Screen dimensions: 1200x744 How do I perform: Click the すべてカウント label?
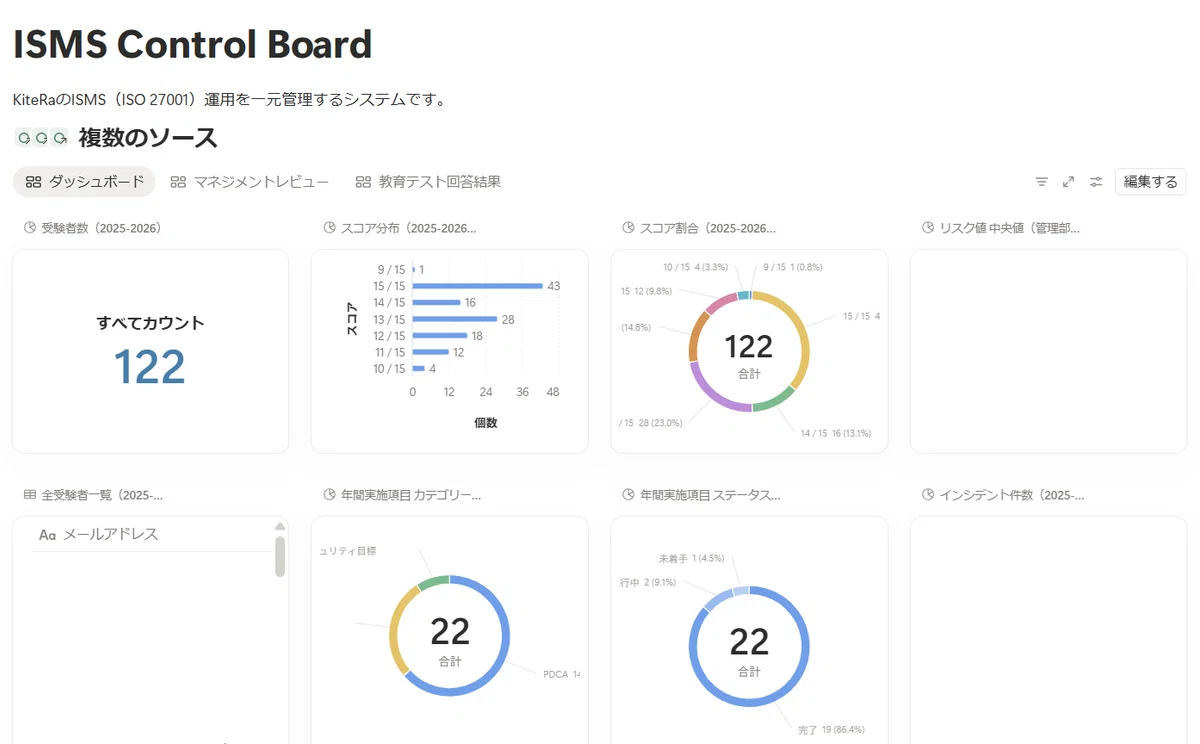(x=150, y=323)
